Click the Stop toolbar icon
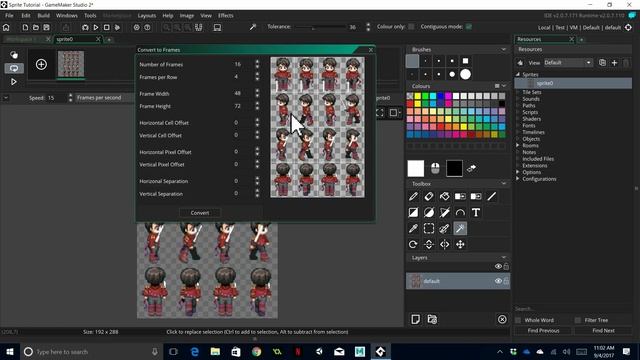Image resolution: width=640 pixels, height=360 pixels. (107, 27)
